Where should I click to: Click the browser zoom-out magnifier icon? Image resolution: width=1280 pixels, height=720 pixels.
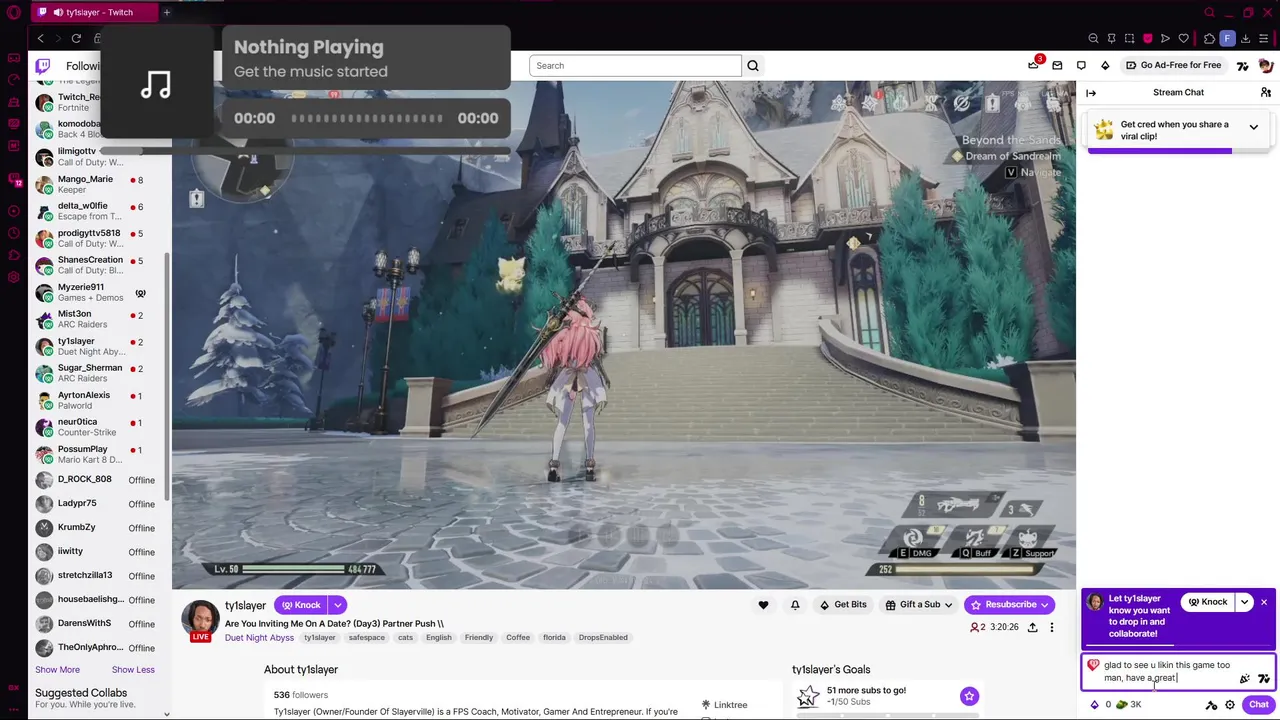(1093, 38)
